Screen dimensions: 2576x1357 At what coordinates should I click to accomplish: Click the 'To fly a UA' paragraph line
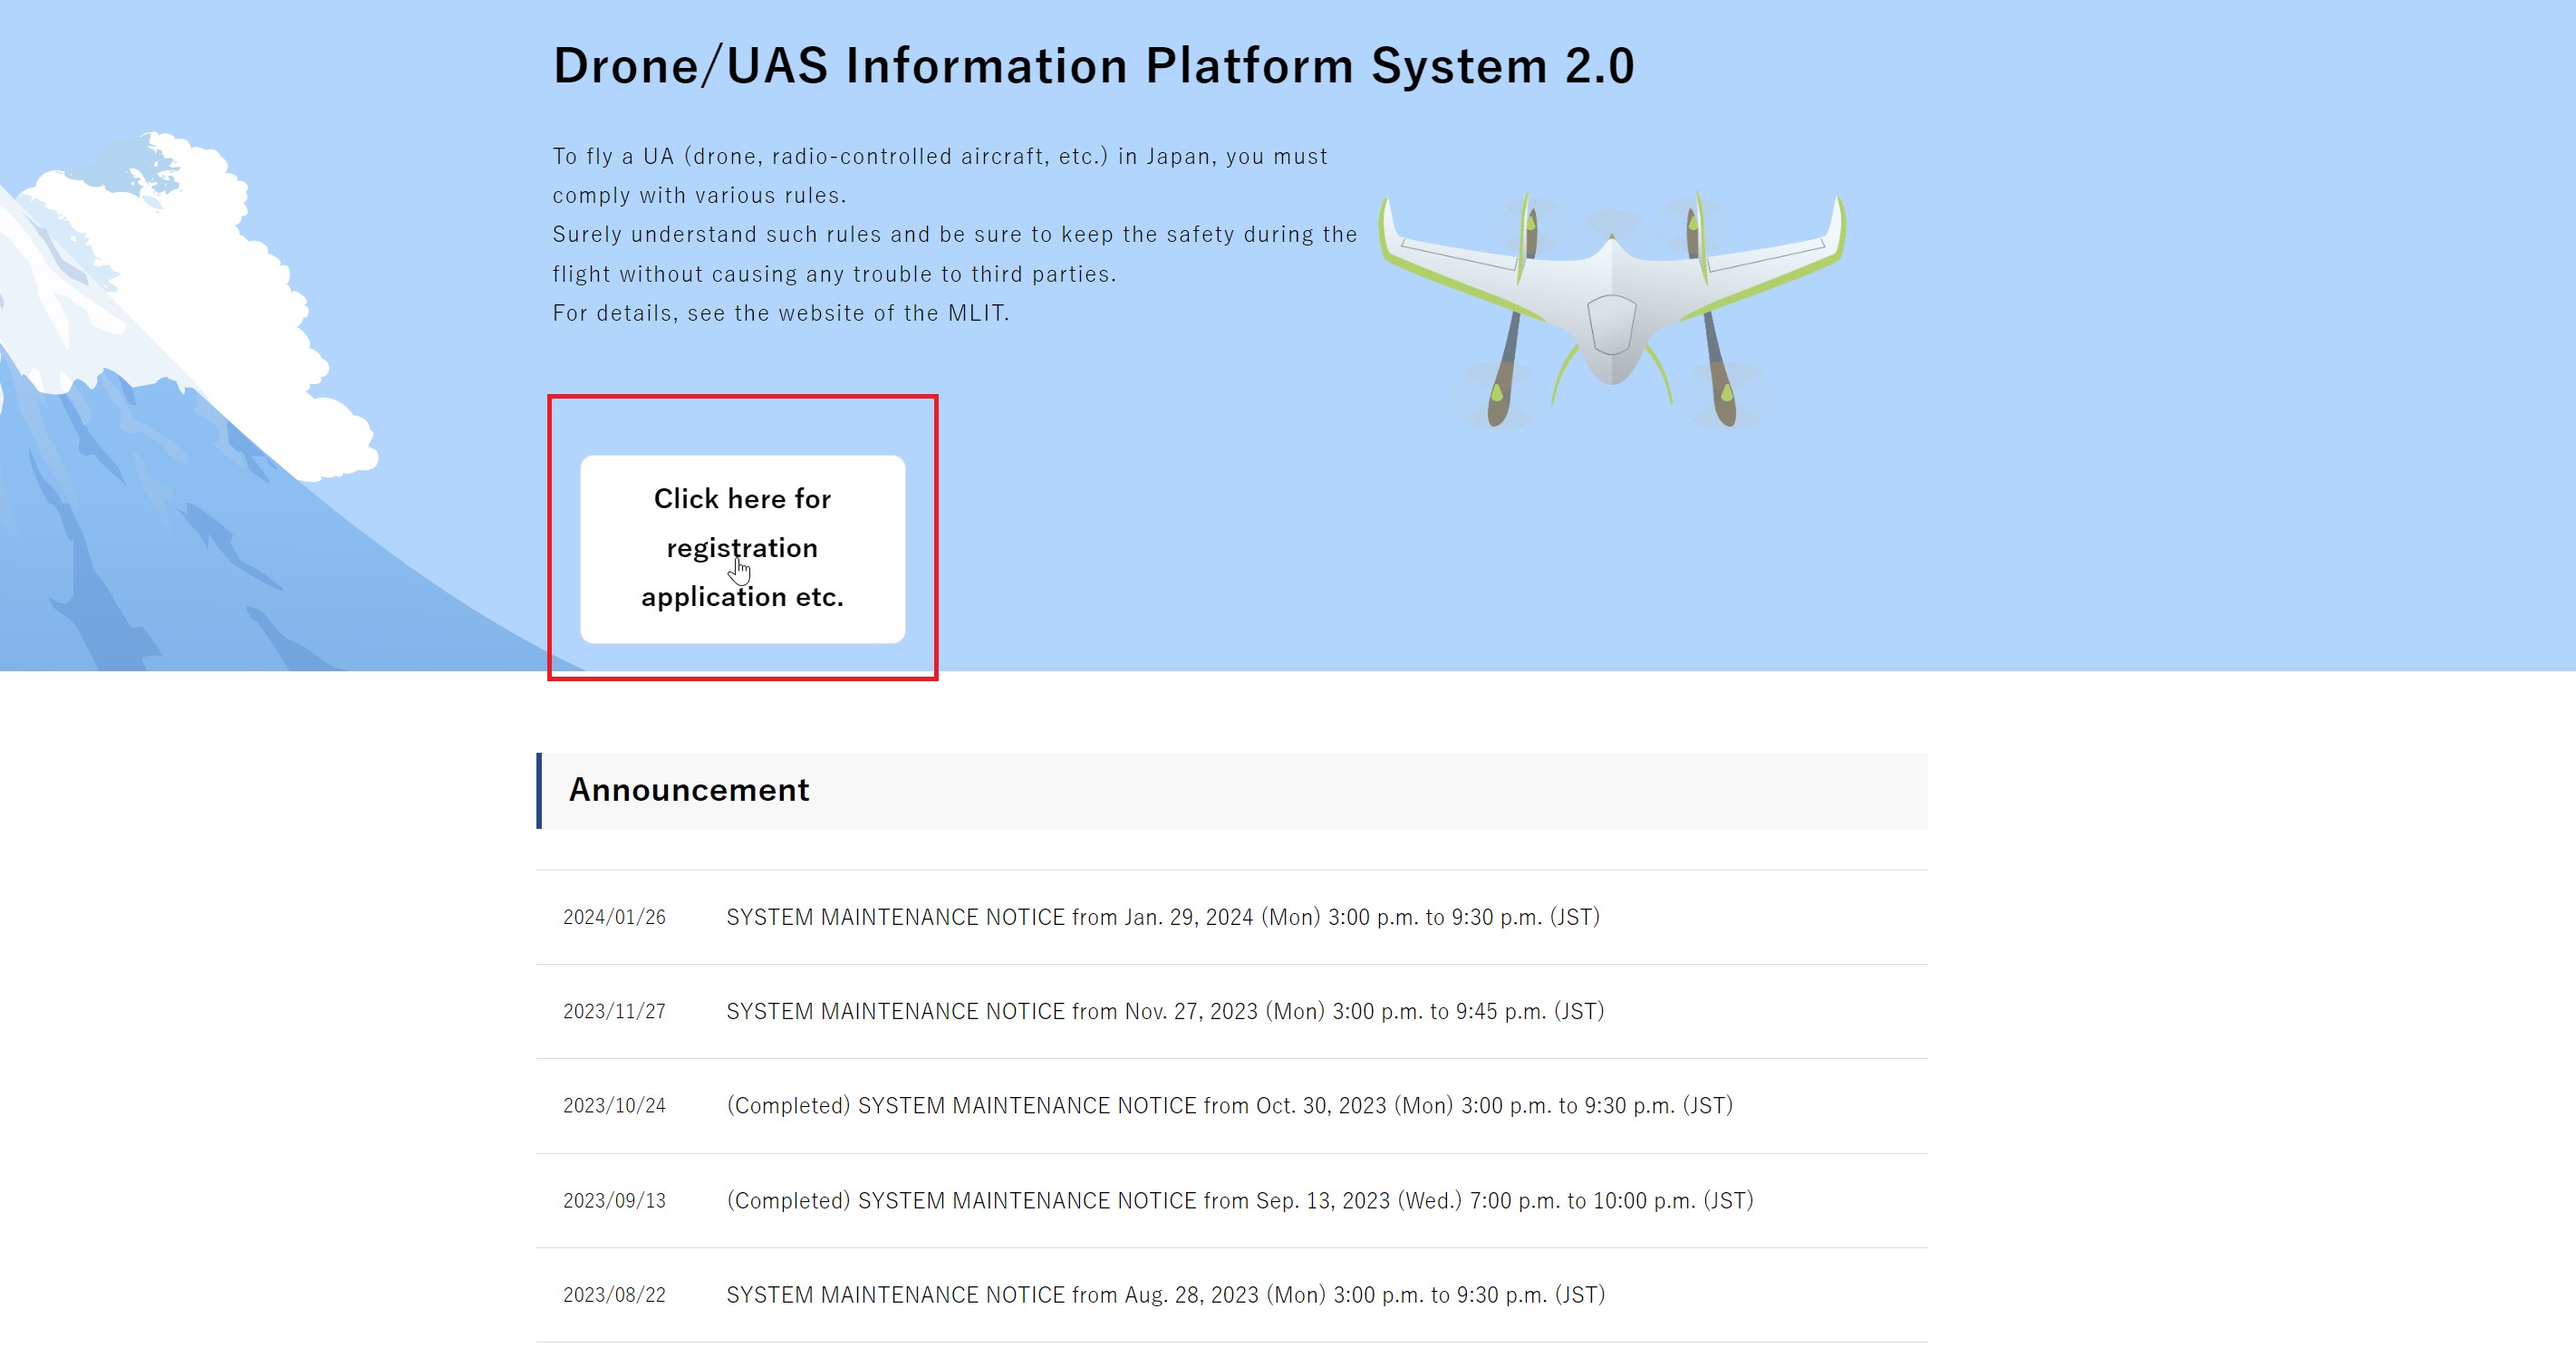point(939,156)
